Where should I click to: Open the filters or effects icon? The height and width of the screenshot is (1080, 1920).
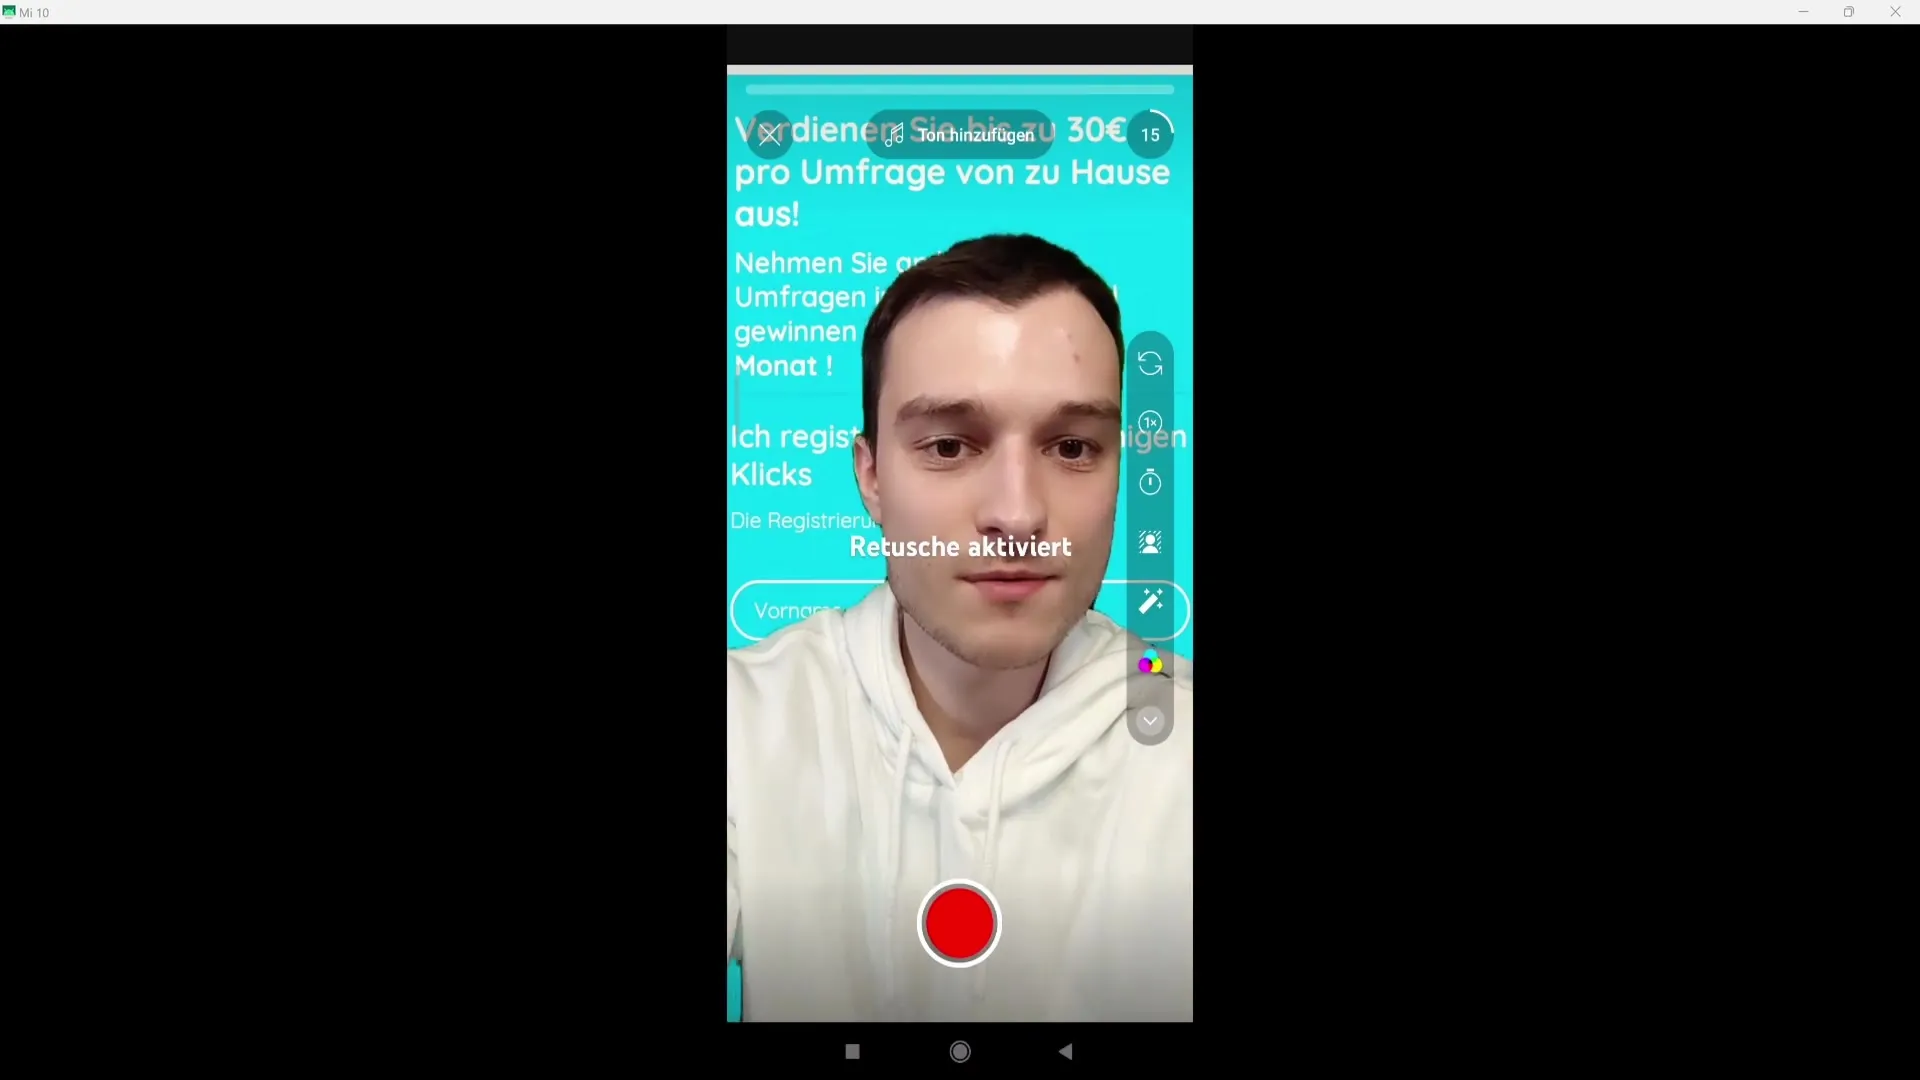(x=1150, y=665)
